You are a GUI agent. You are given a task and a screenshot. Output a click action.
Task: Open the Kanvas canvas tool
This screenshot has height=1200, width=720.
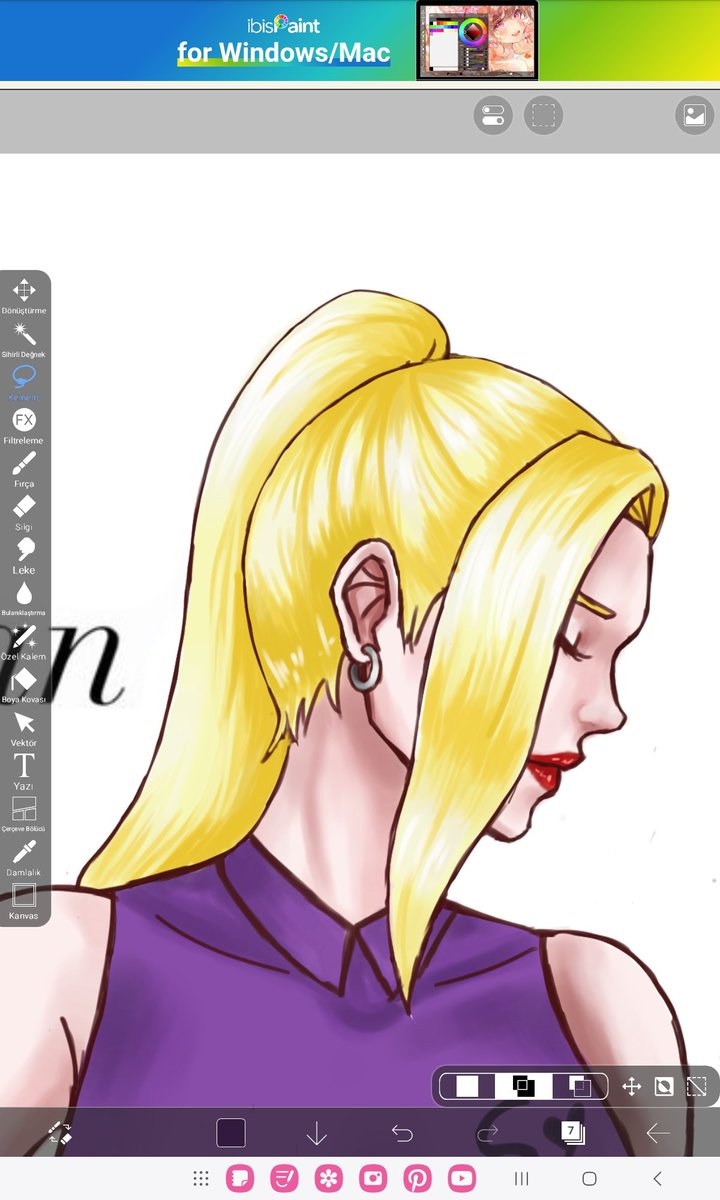[x=24, y=901]
